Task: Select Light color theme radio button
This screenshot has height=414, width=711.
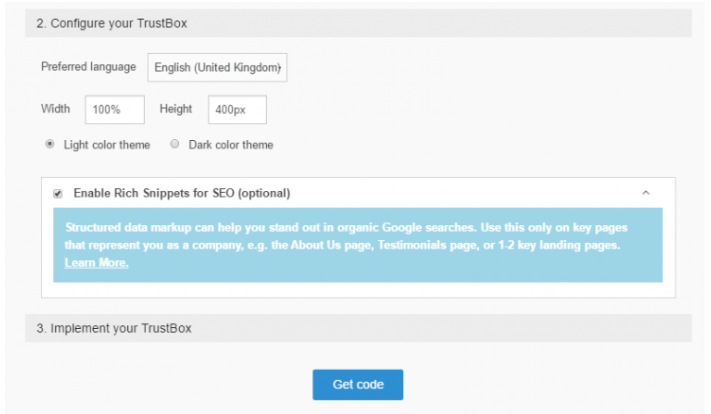Action: point(50,144)
